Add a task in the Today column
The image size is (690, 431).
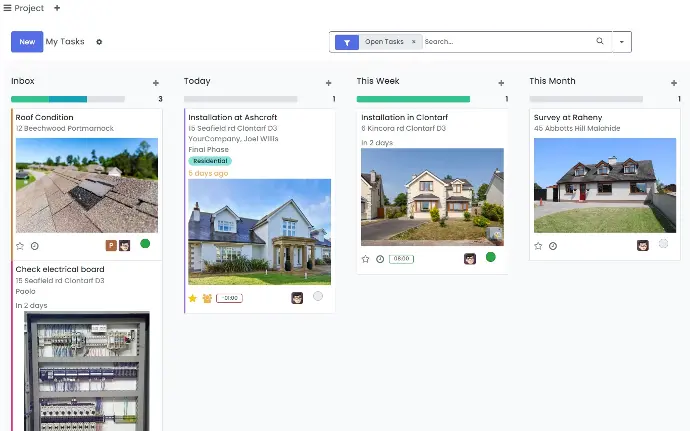tap(328, 83)
